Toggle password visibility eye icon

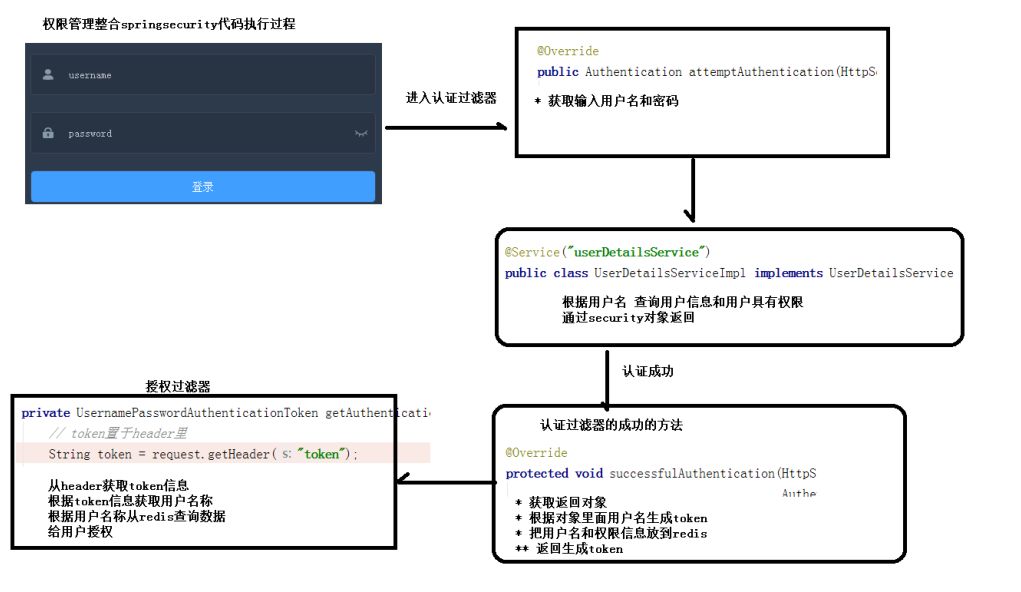361,134
